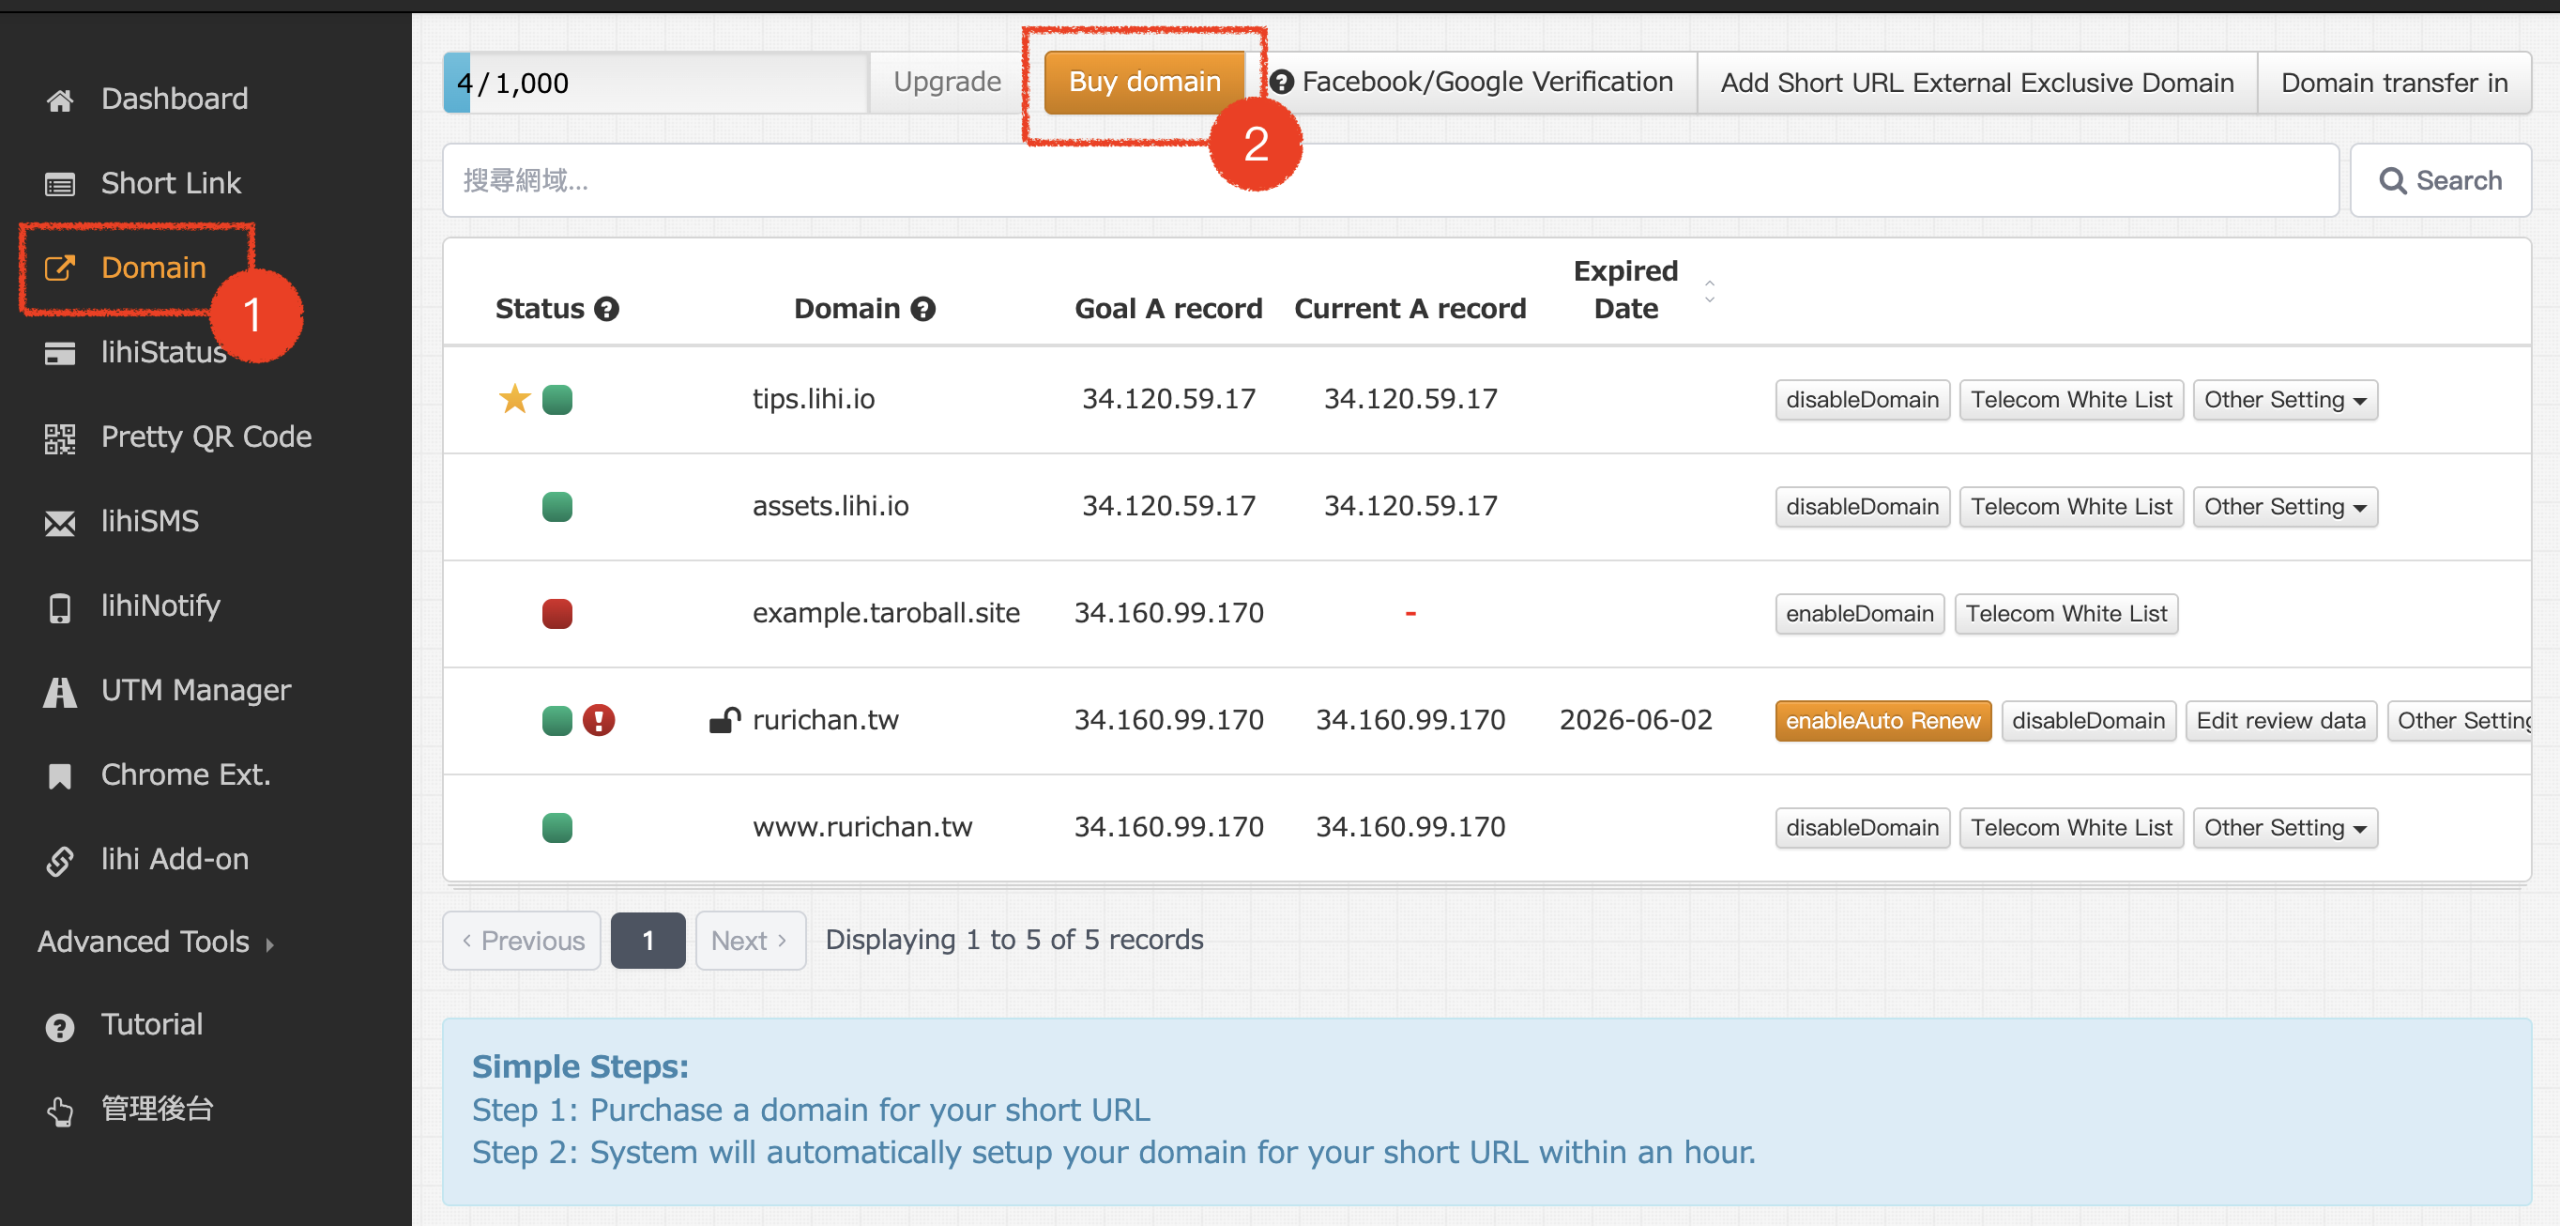Click the gold star on tips.lihi.io
The height and width of the screenshot is (1226, 2560).
click(x=514, y=399)
